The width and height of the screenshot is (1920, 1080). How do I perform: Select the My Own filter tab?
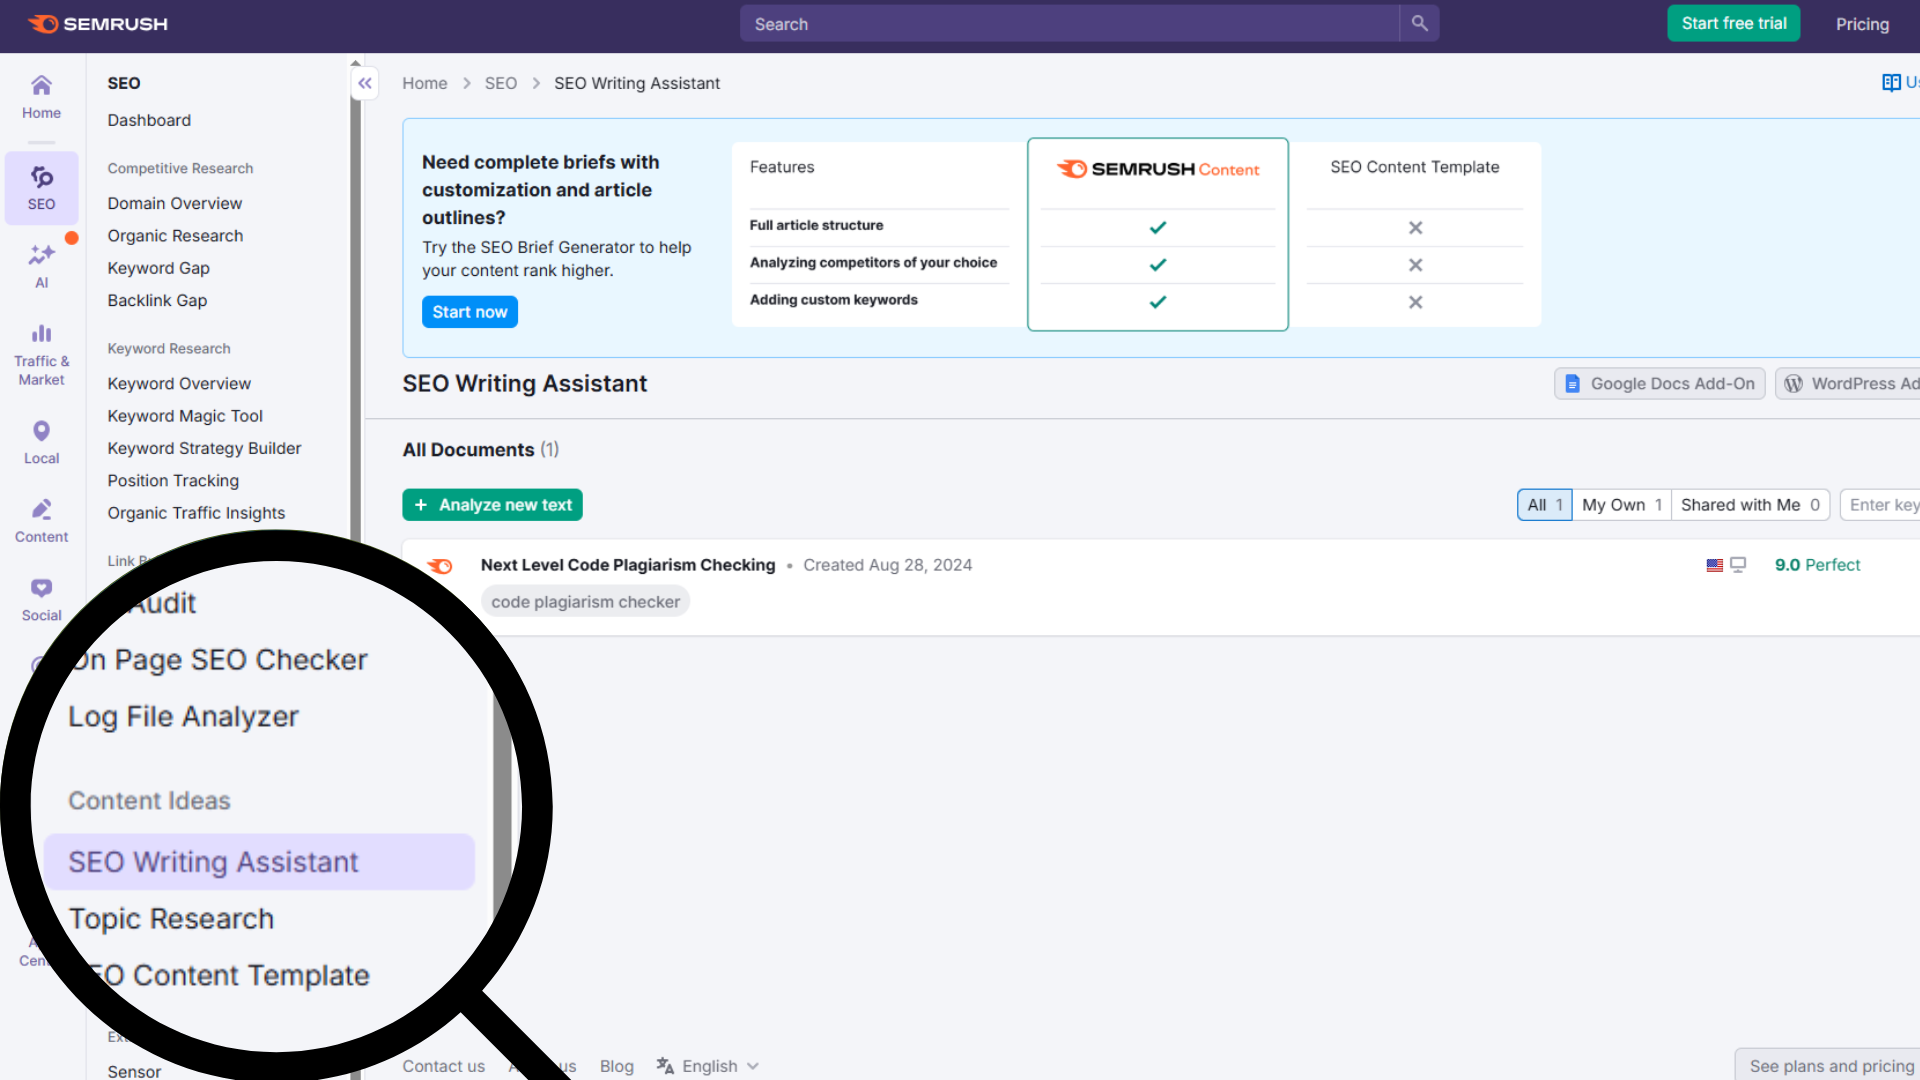pyautogui.click(x=1621, y=505)
